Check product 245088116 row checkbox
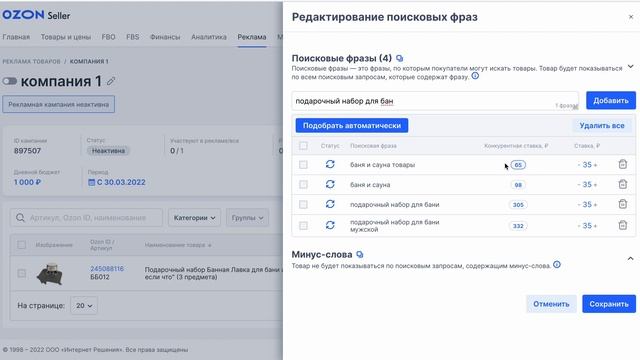Viewport: 640px width, 360px height. coord(22,273)
